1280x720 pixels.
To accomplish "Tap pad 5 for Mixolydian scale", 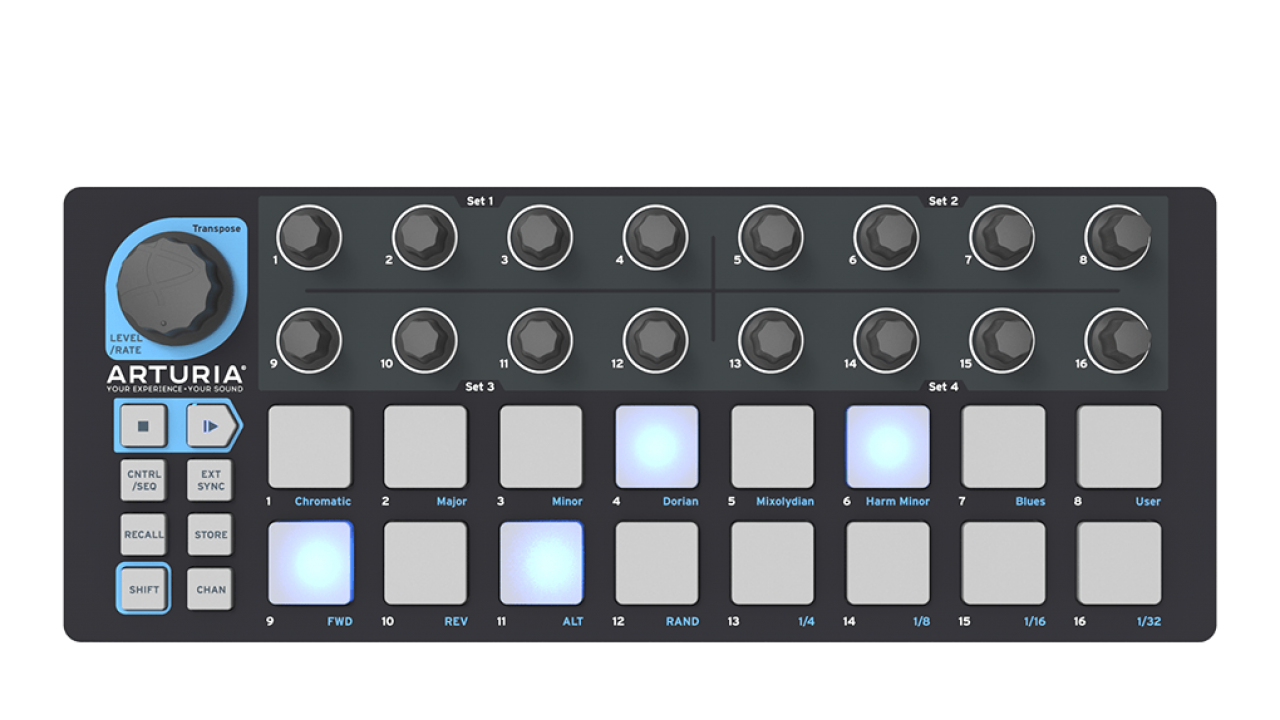I will click(772, 446).
